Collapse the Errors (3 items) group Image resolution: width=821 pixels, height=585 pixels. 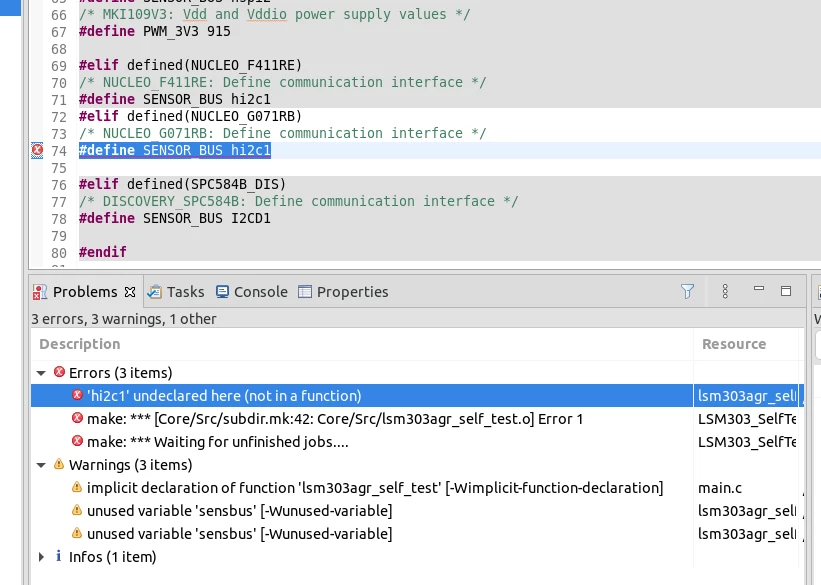click(41, 373)
